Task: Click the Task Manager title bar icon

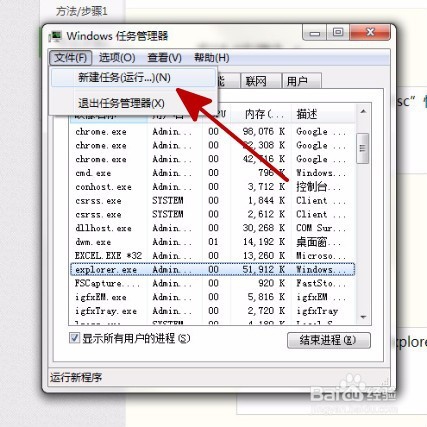Action: [x=55, y=36]
